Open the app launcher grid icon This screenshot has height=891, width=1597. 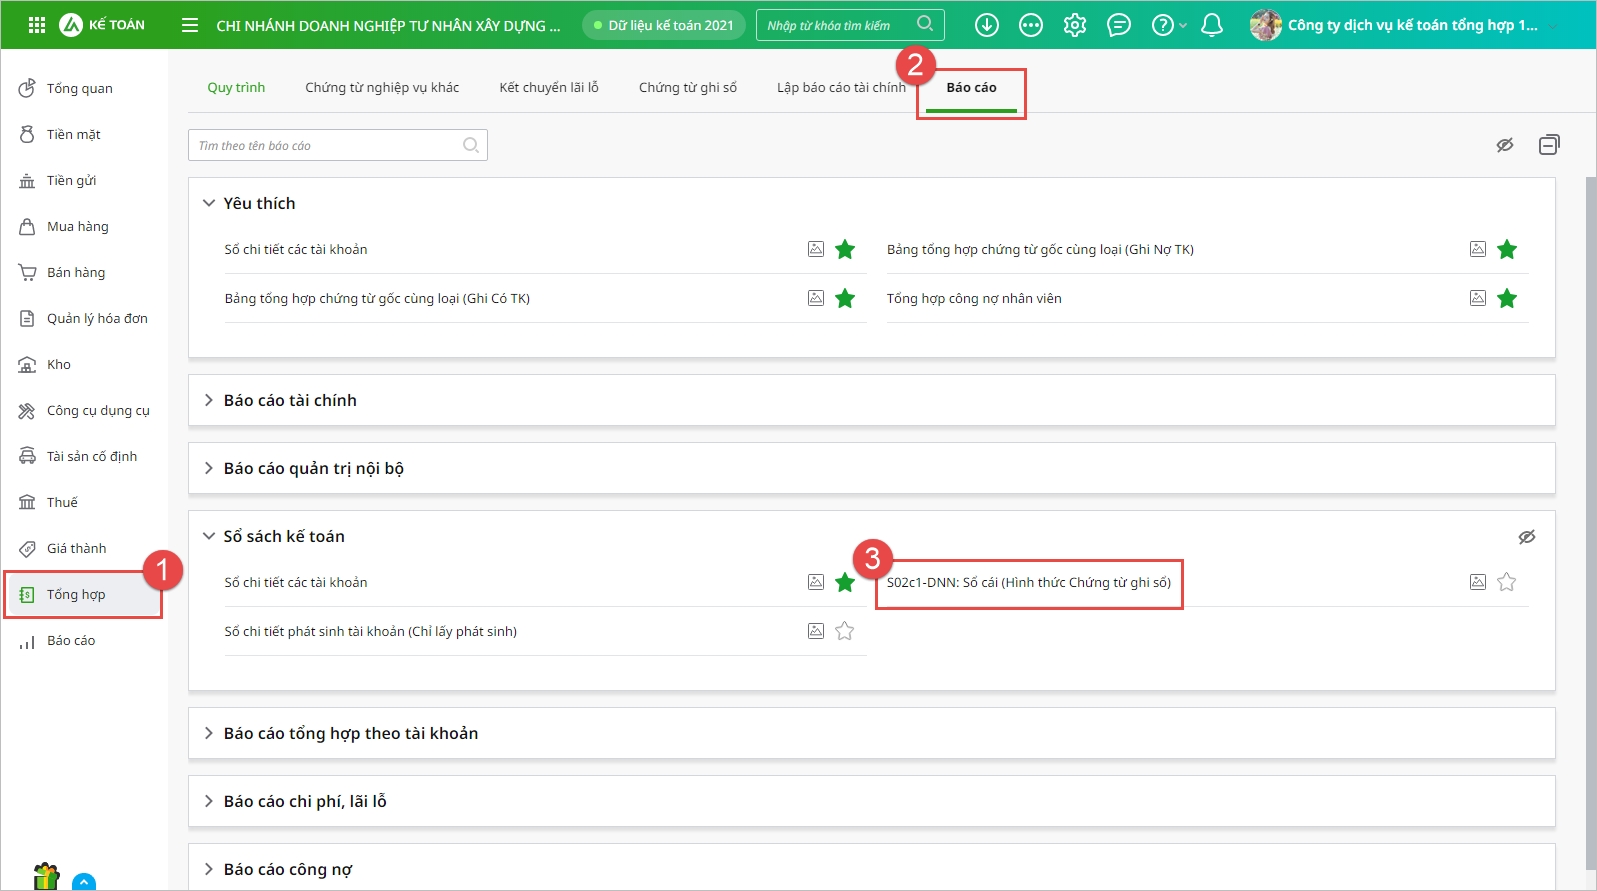click(x=37, y=25)
